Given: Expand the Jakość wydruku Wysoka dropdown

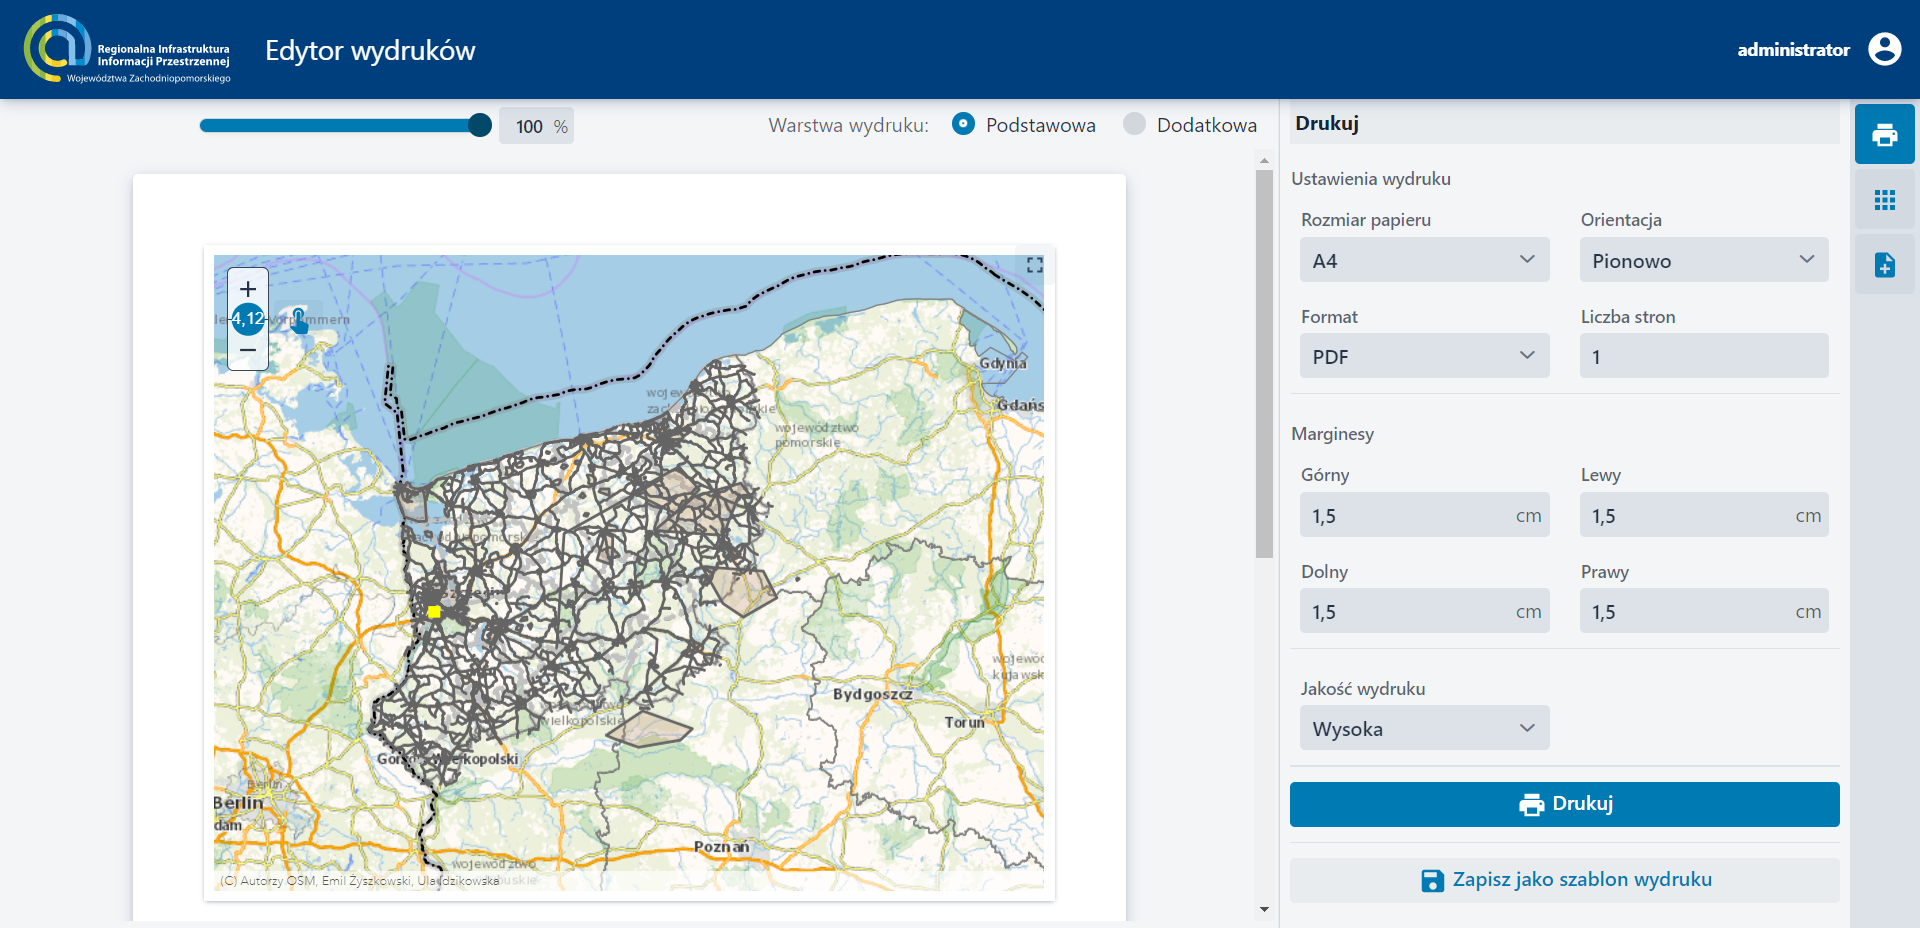Looking at the screenshot, I should (1424, 728).
